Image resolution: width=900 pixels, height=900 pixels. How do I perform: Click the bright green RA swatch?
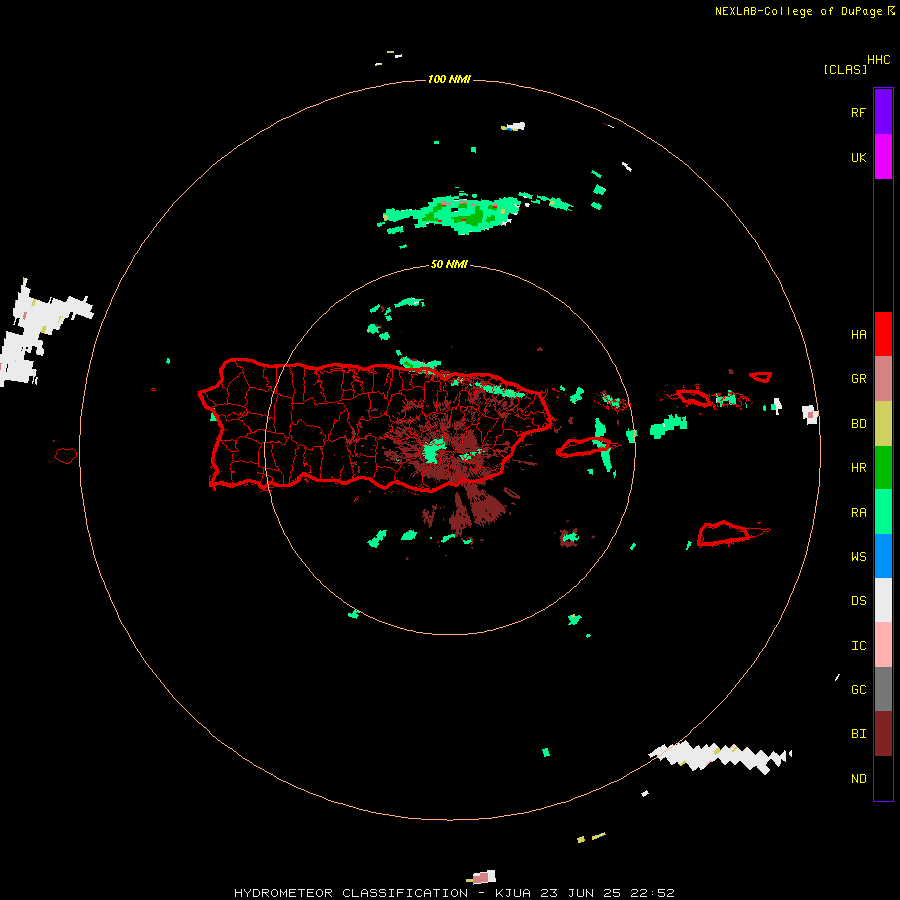(x=883, y=512)
